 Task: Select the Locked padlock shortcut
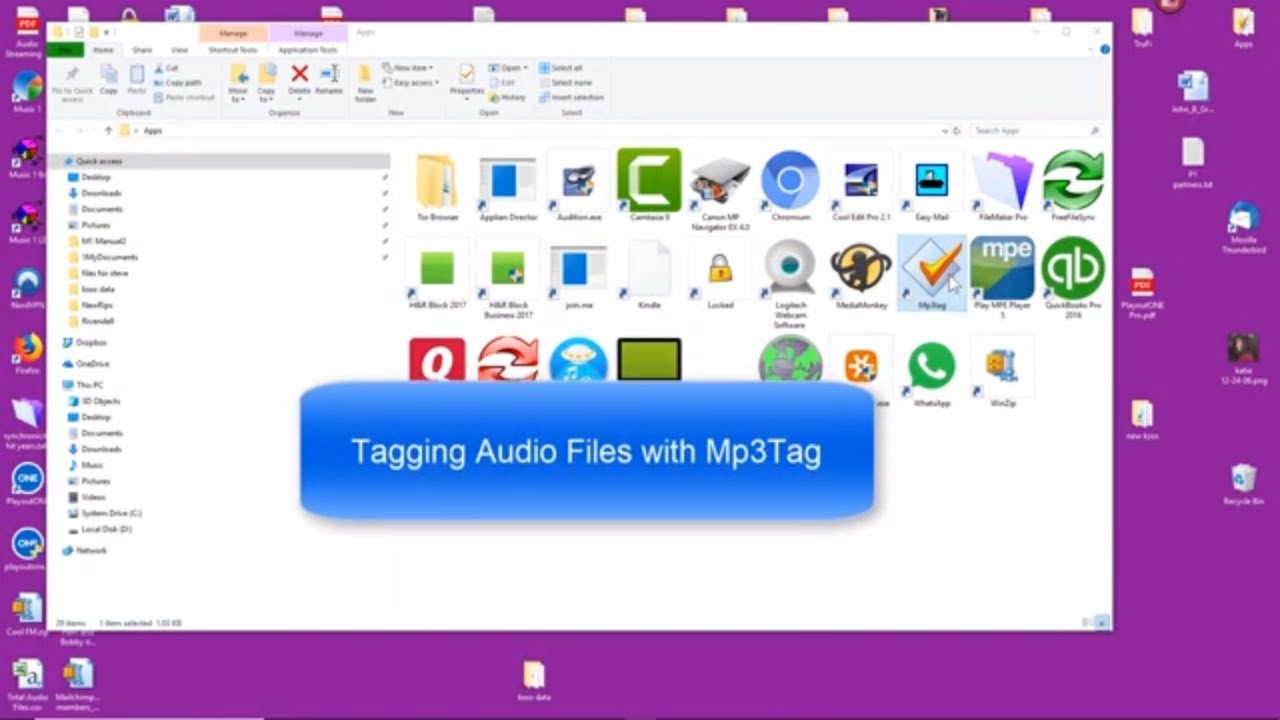[720, 273]
